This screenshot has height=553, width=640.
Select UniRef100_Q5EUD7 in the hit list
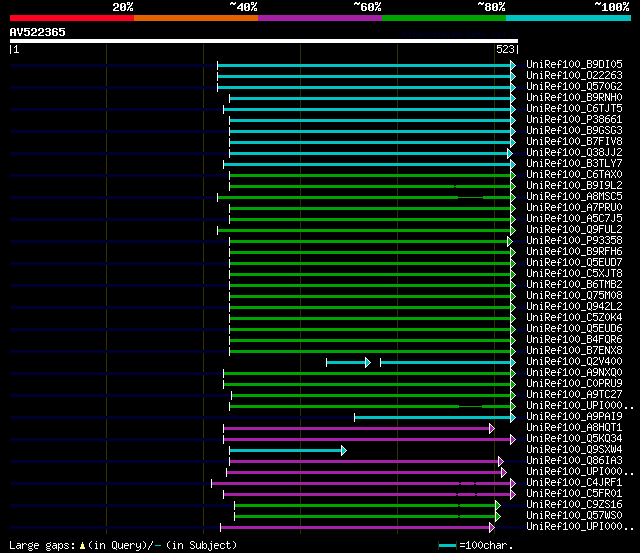click(574, 263)
